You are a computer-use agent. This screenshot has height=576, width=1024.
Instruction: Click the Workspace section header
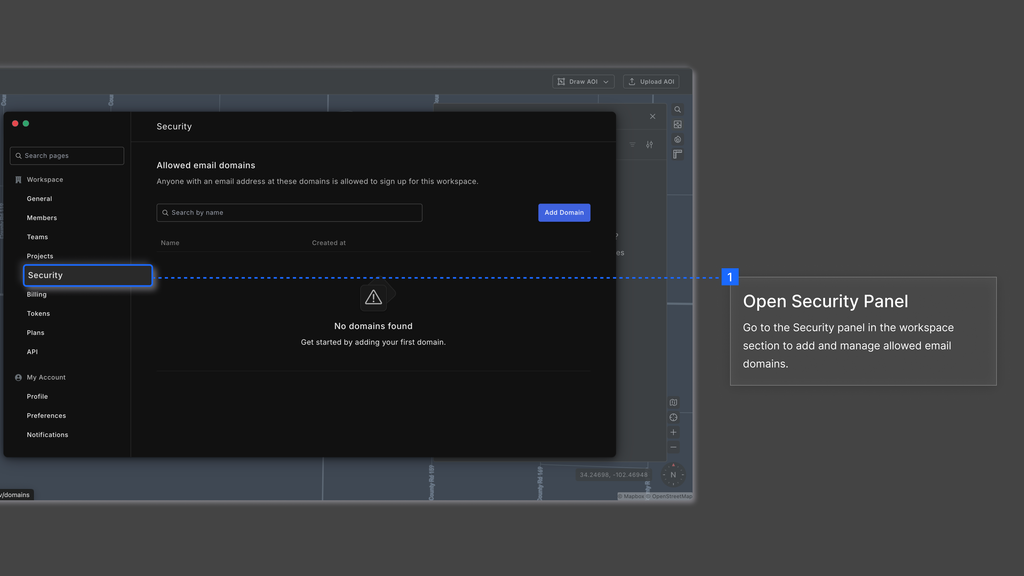[x=45, y=180]
